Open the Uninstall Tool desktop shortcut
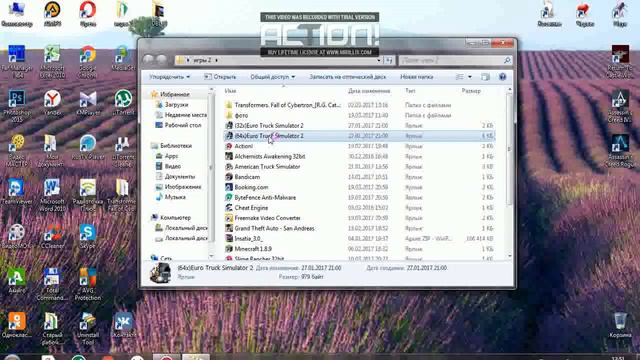 [88, 328]
